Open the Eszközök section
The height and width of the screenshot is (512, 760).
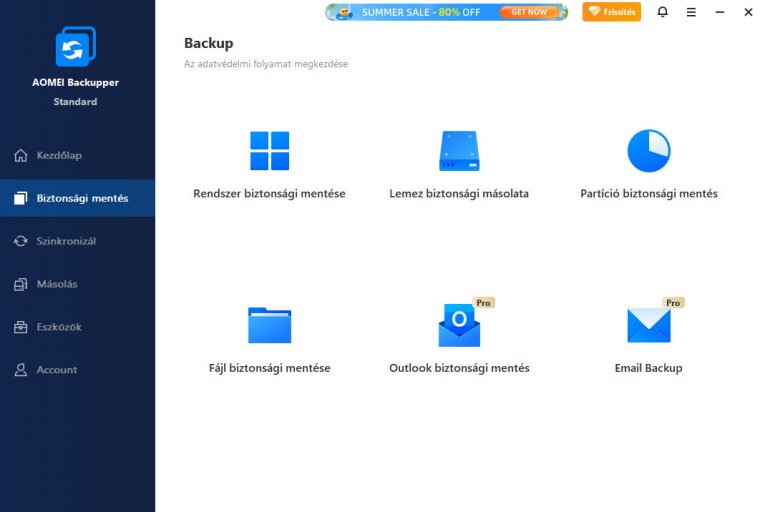pos(78,327)
